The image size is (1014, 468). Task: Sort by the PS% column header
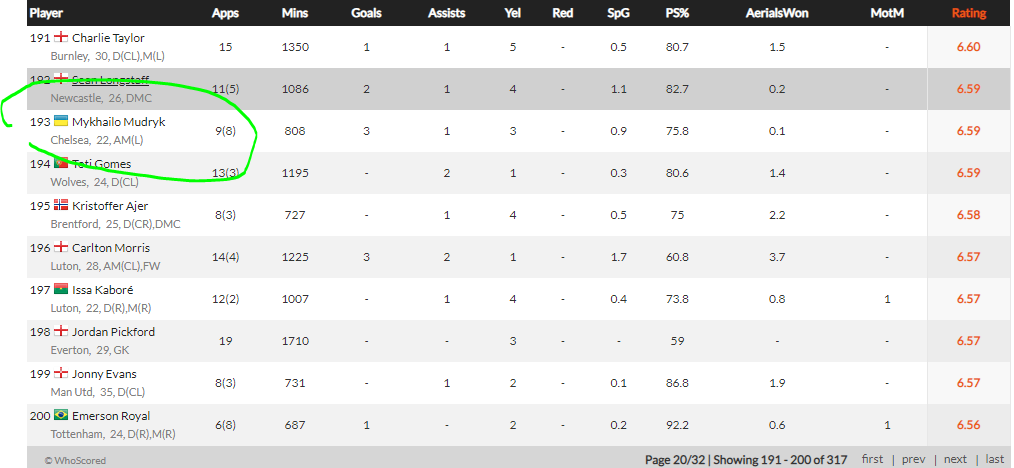pos(677,14)
